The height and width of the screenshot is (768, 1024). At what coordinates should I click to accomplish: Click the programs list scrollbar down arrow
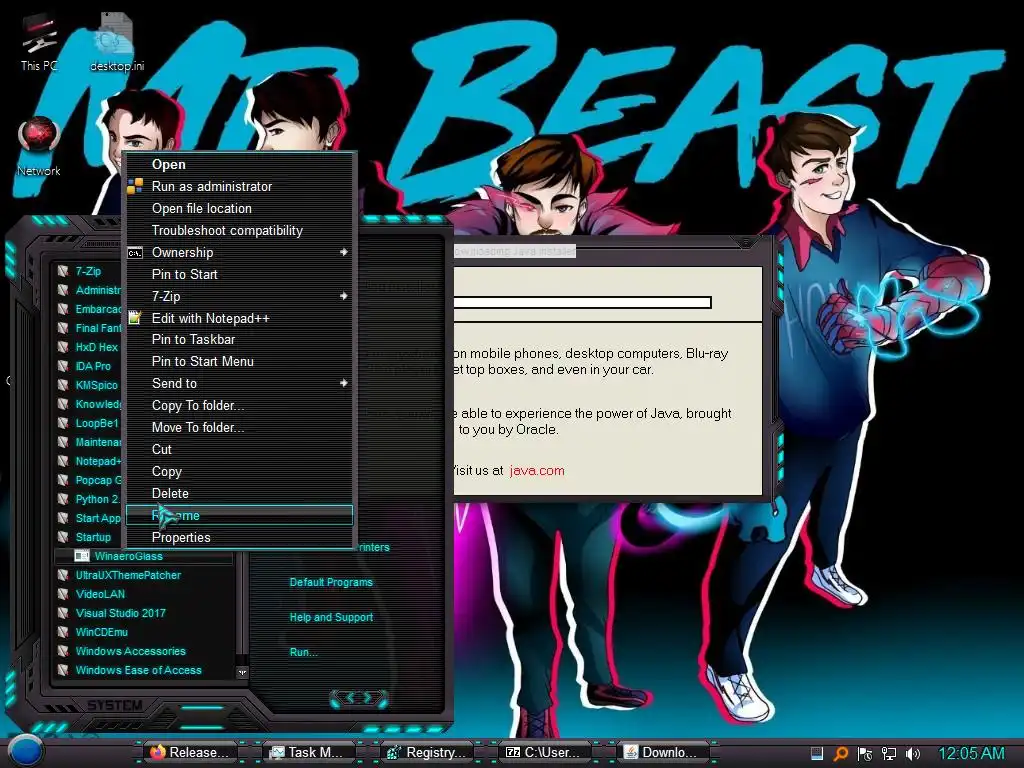(x=242, y=672)
